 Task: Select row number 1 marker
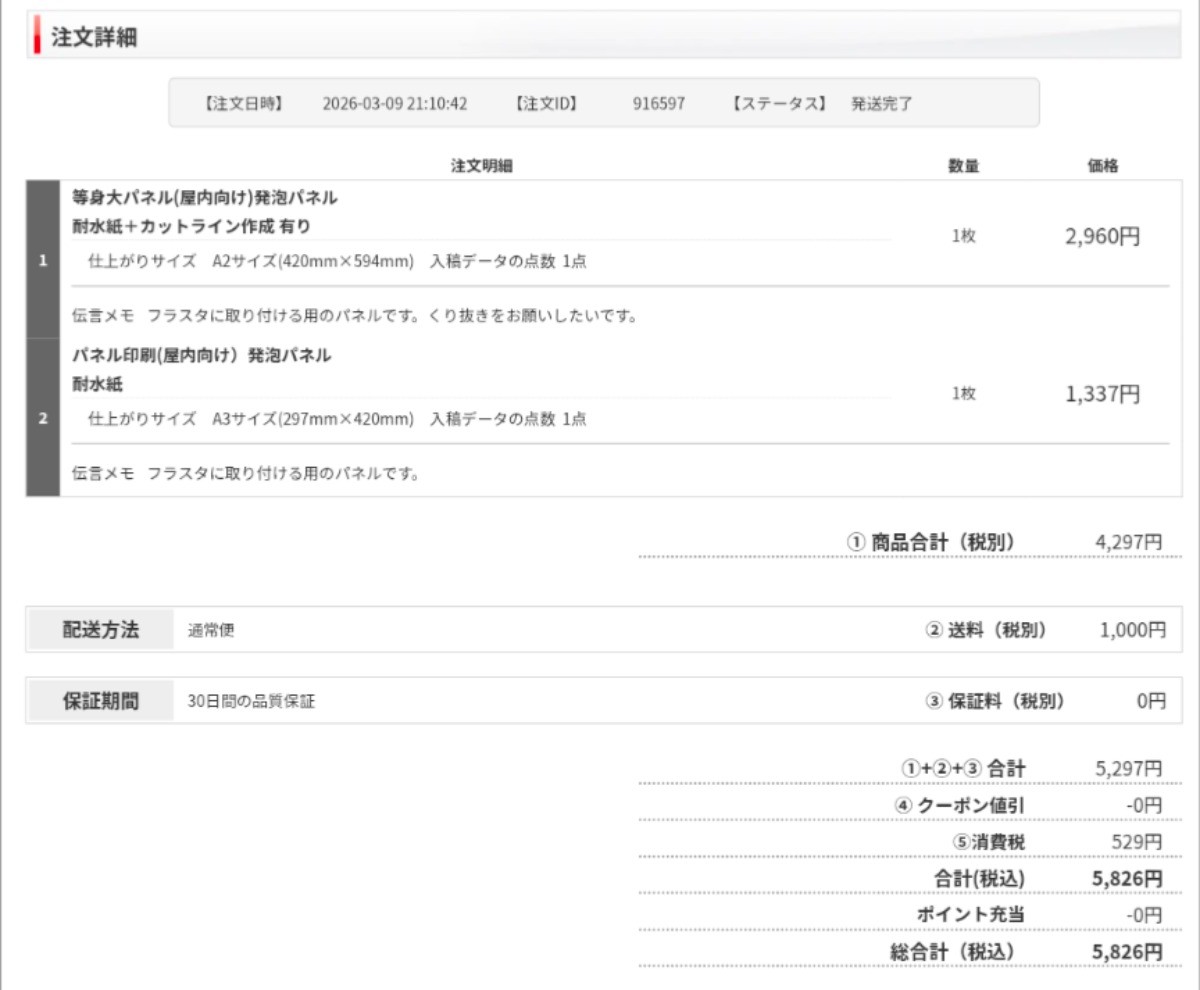43,261
